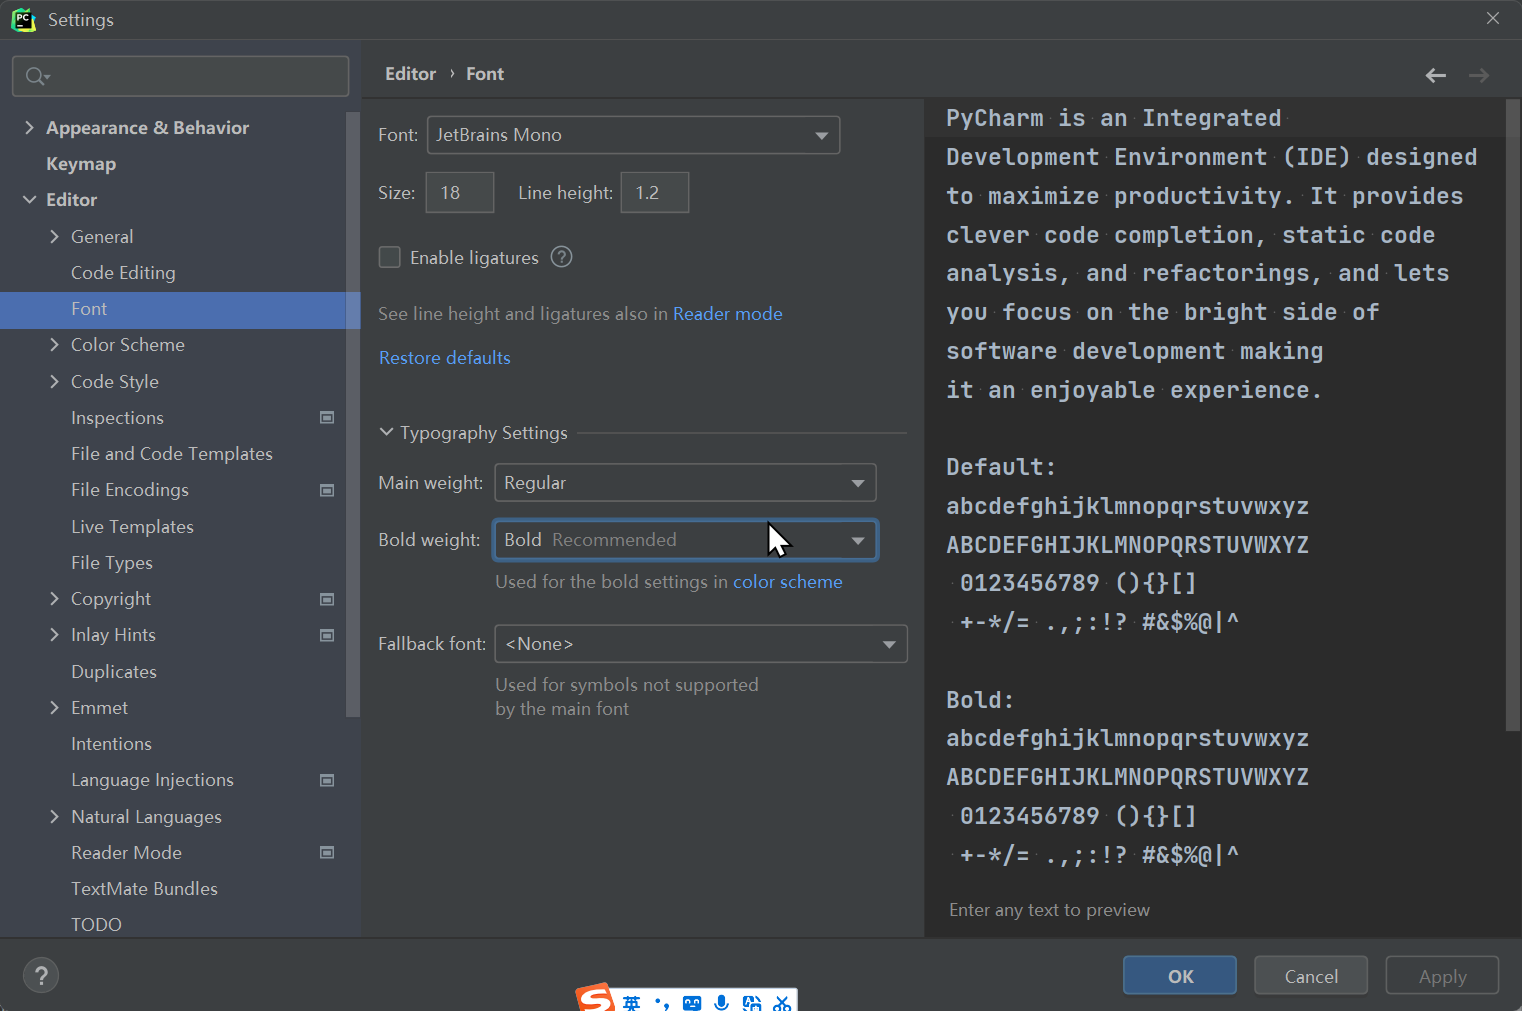Click the settings tree scrollbar
Viewport: 1522px width, 1011px height.
[x=352, y=414]
